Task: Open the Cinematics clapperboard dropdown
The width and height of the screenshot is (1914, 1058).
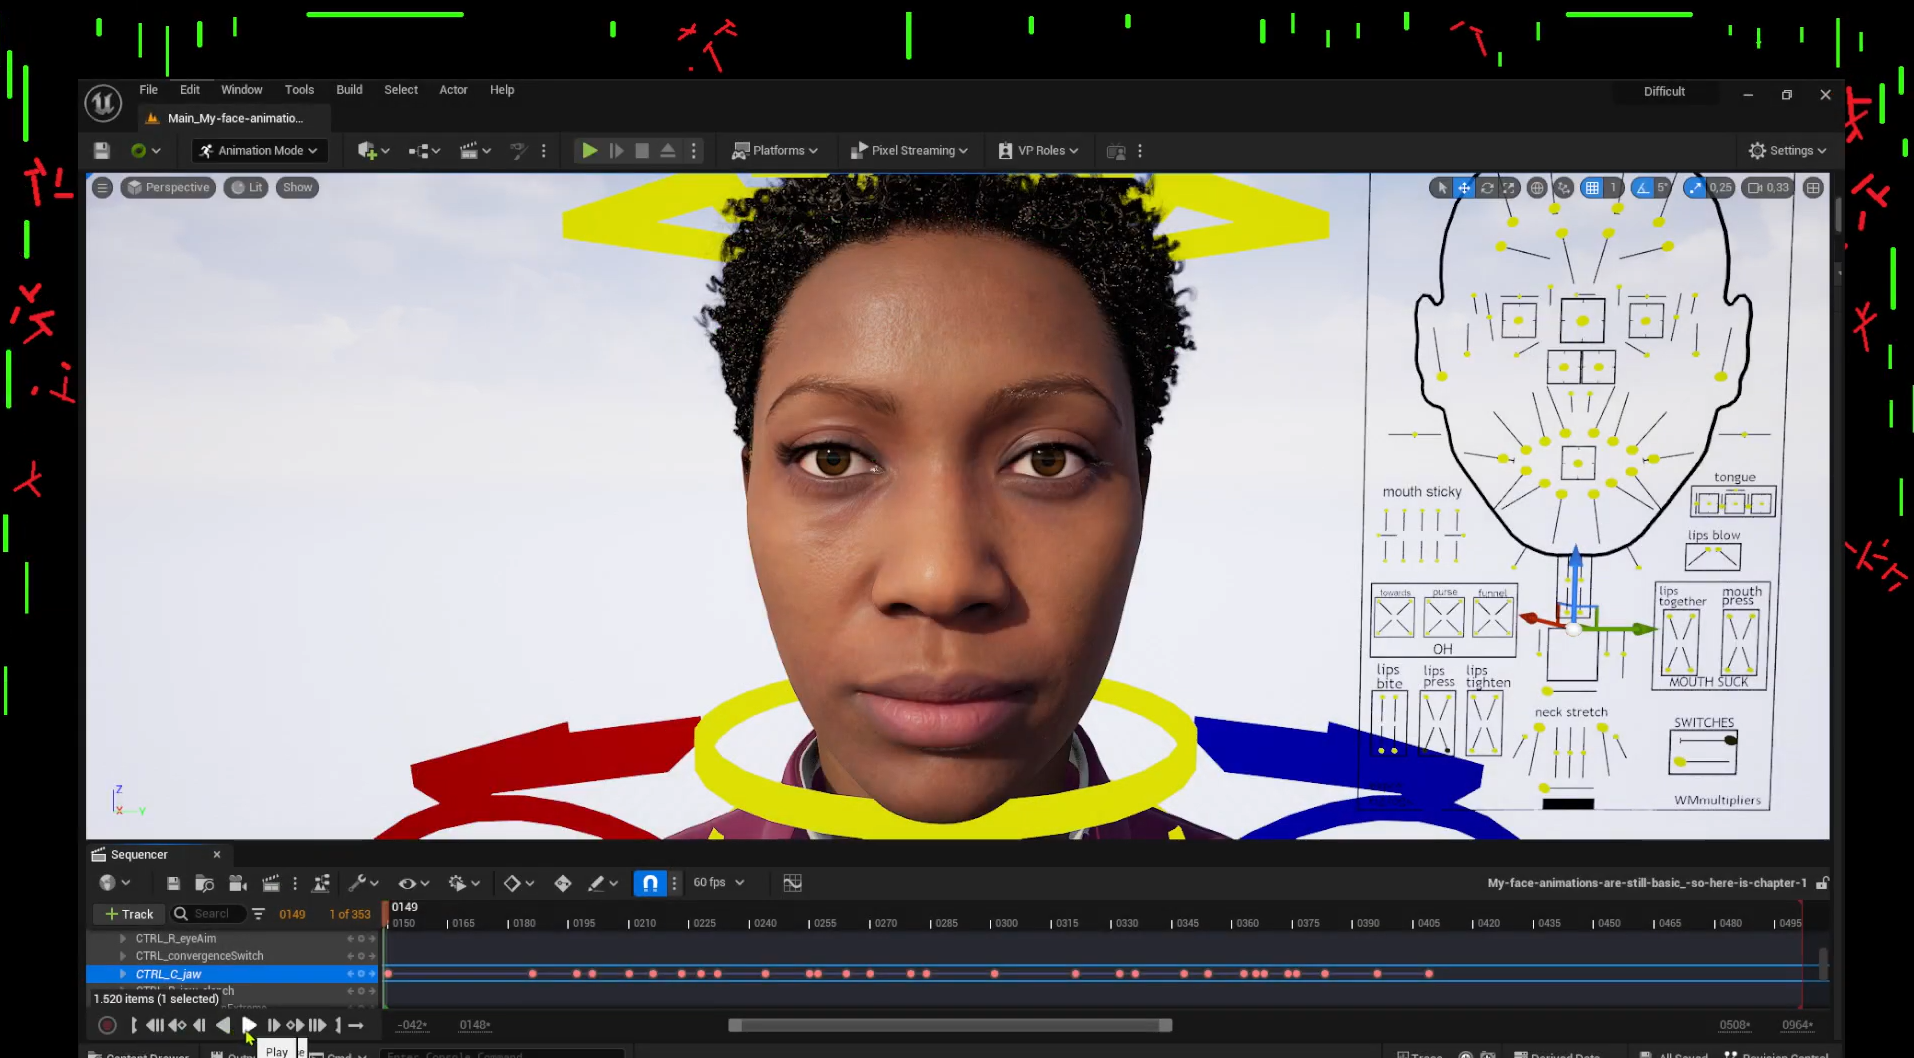Action: click(475, 151)
